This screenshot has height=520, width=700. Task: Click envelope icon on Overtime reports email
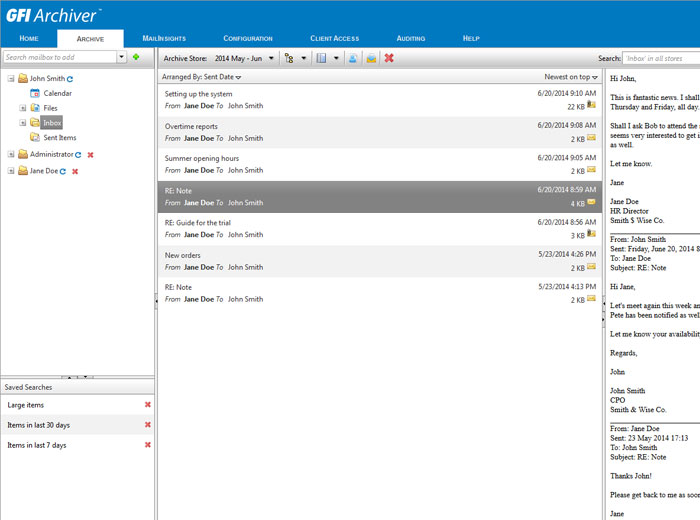[592, 137]
